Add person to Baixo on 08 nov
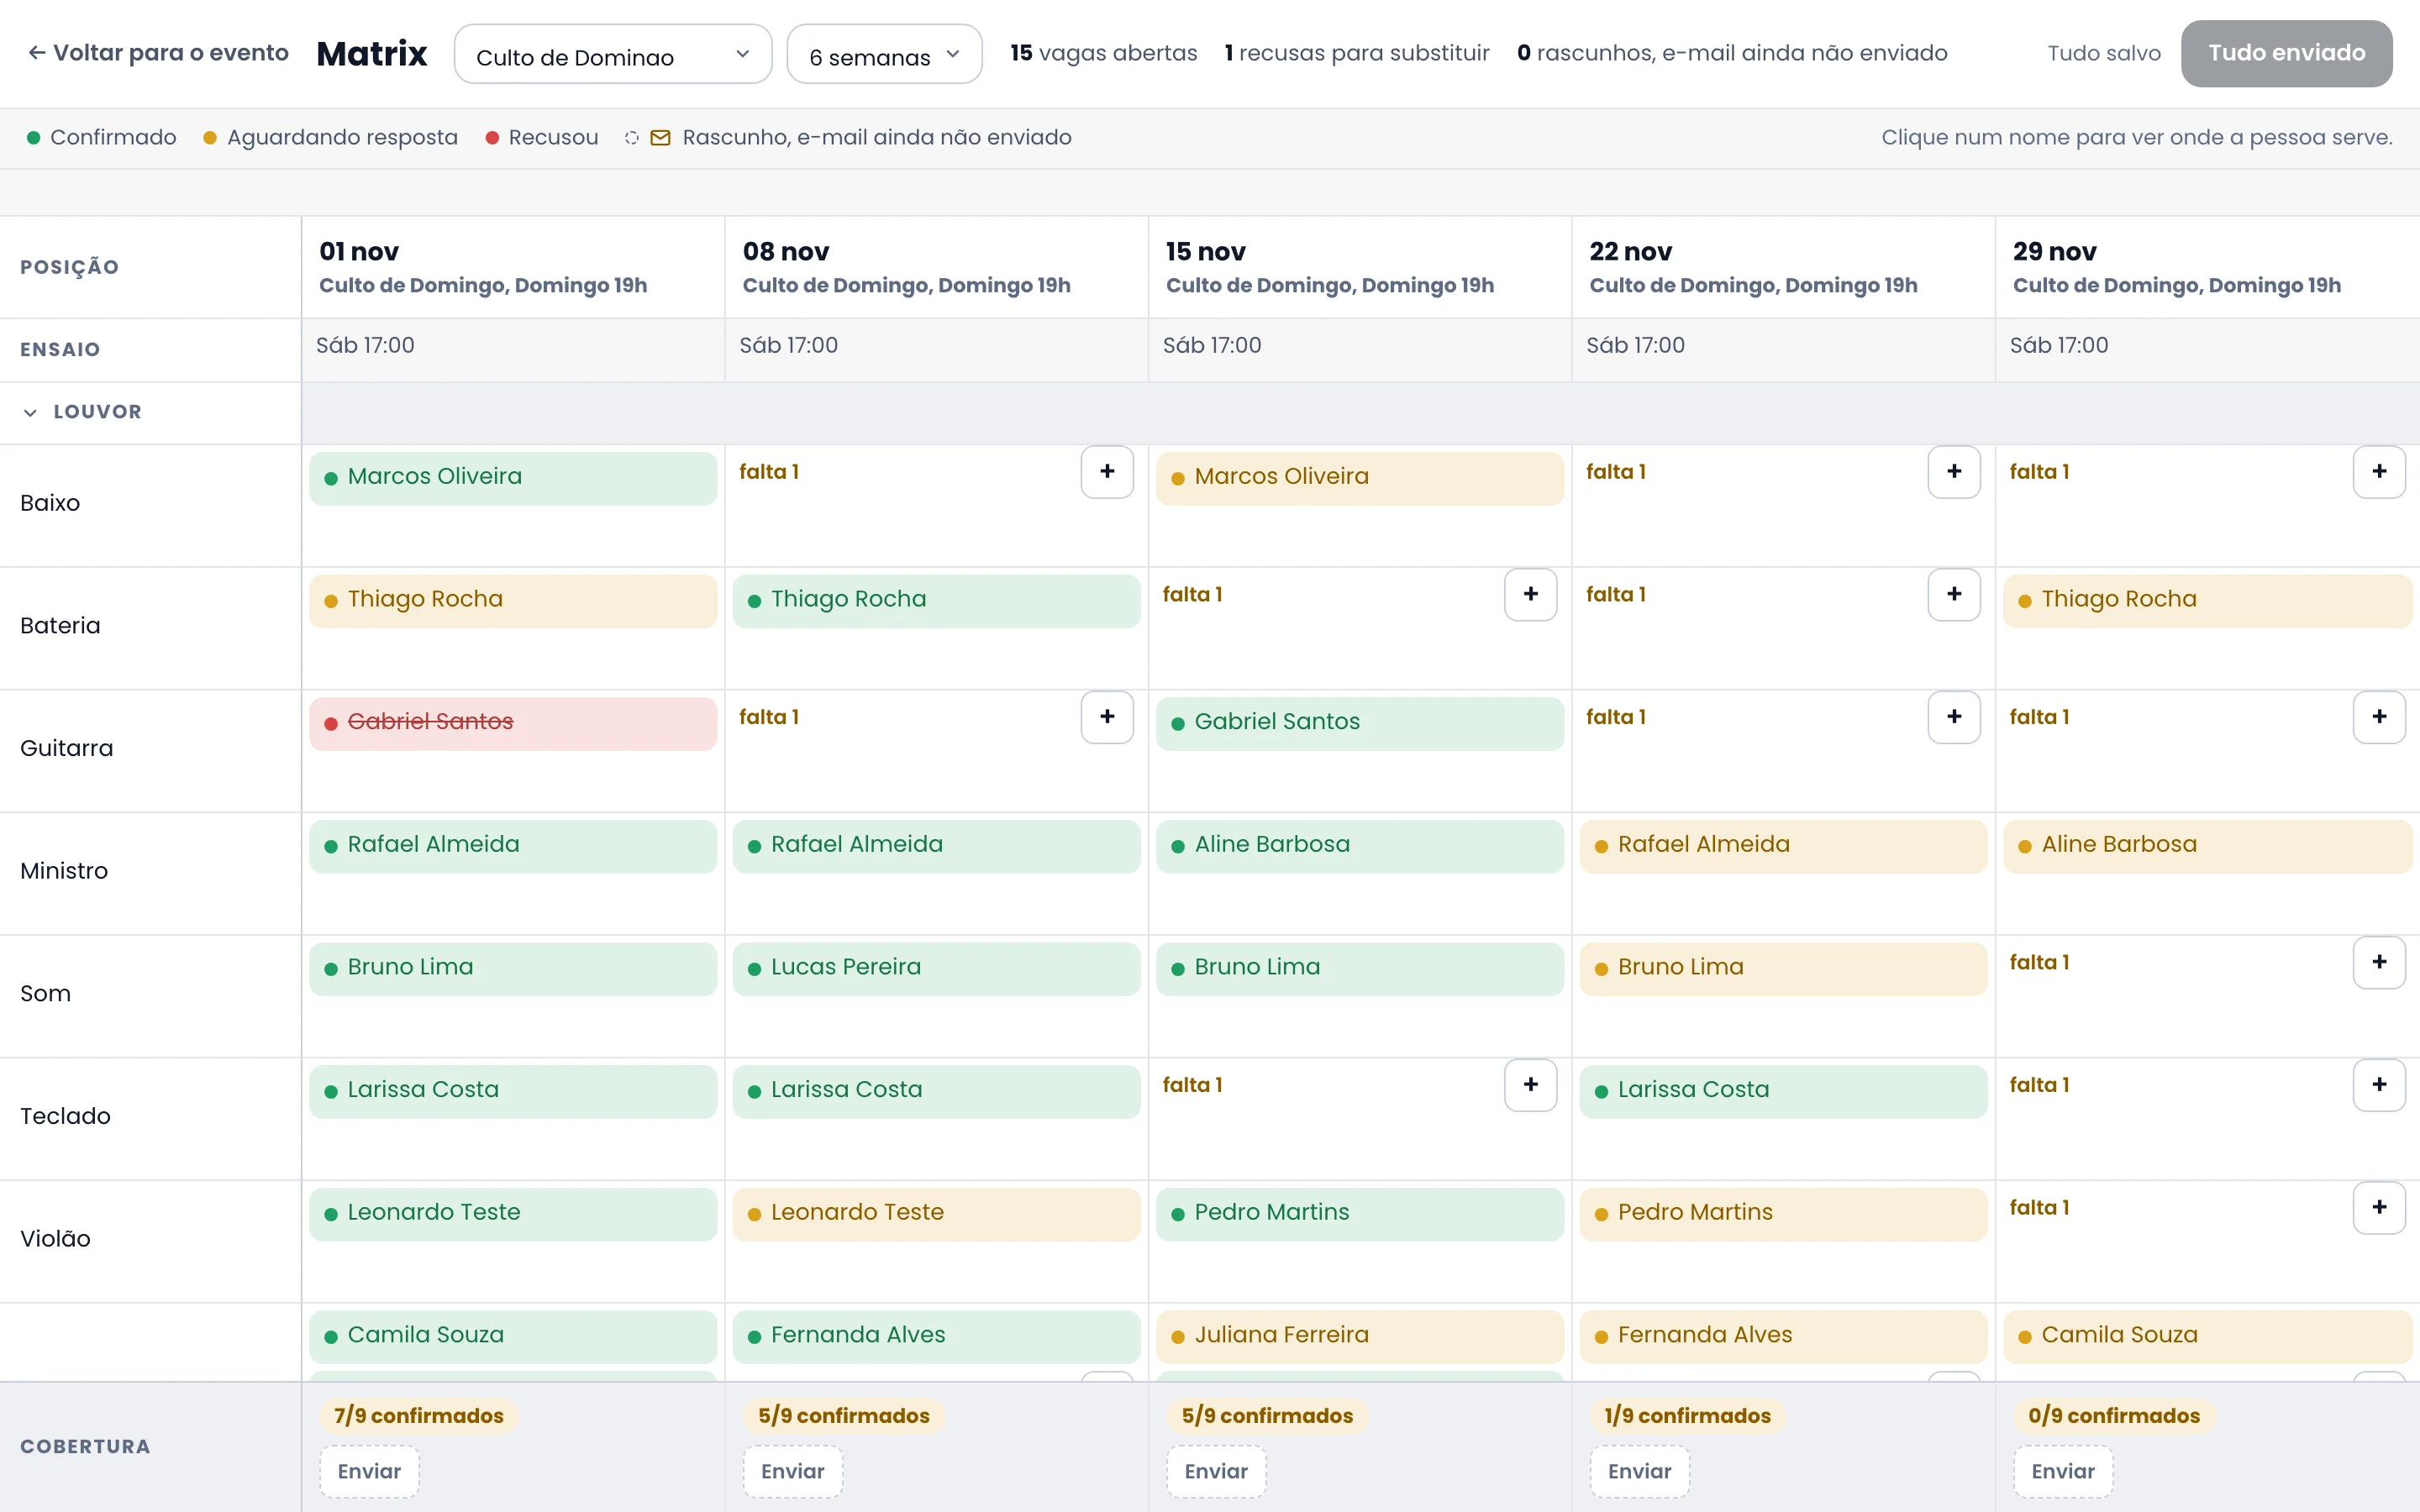 [1106, 472]
